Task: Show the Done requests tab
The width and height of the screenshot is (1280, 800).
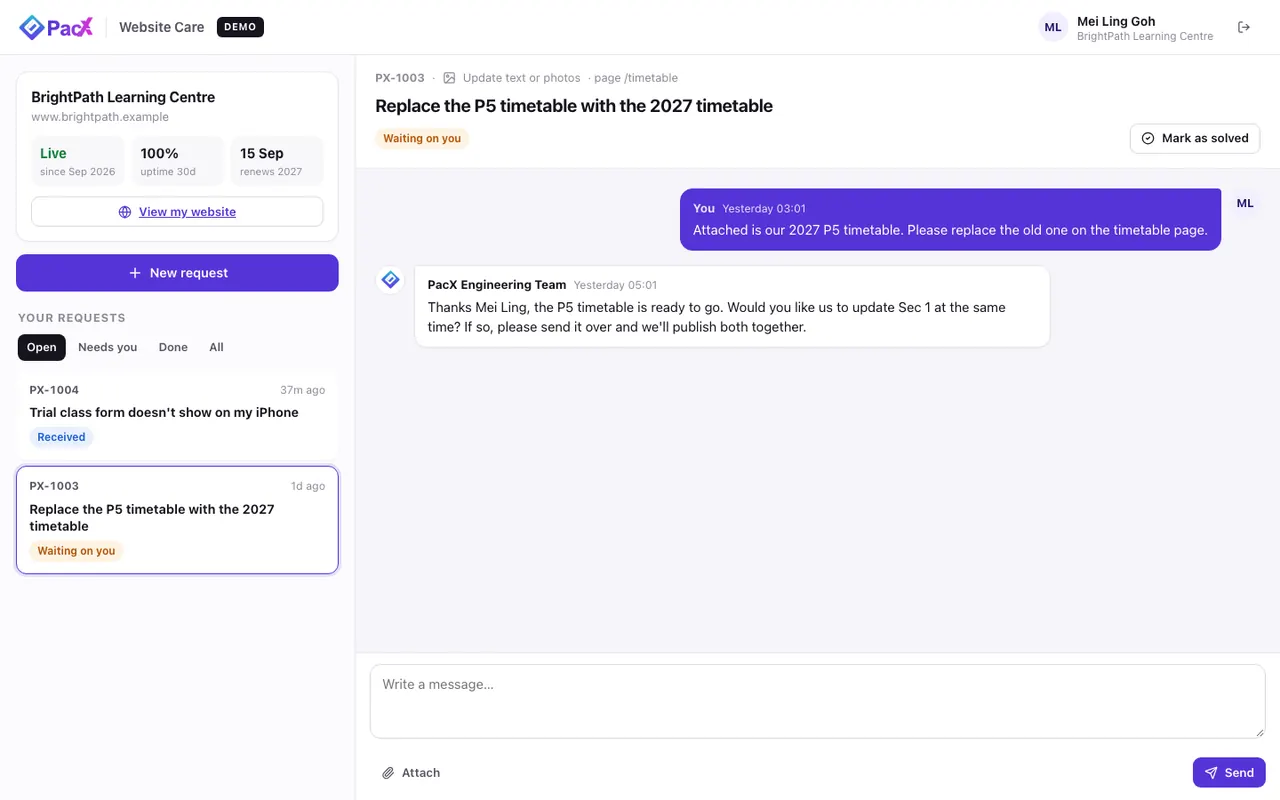Action: tap(173, 347)
